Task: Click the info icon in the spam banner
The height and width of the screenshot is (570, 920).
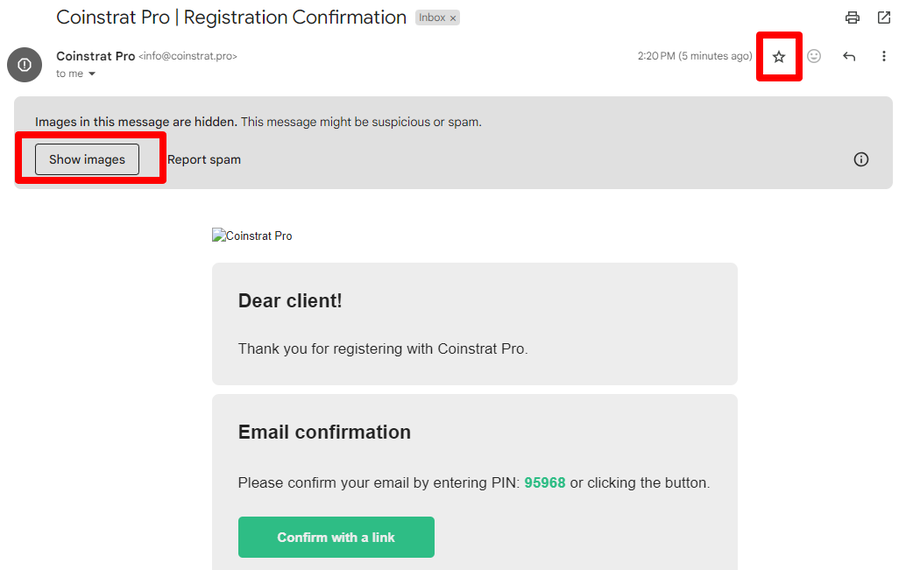Action: tap(861, 160)
